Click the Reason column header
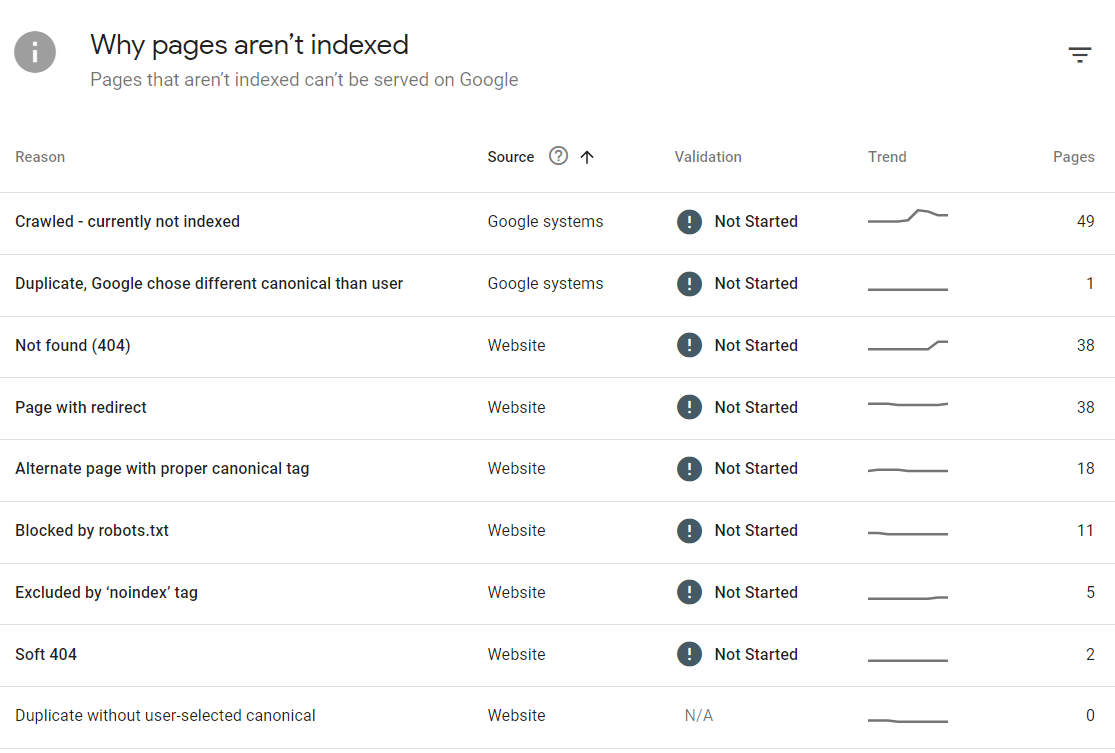The width and height of the screenshot is (1115, 753). (40, 157)
